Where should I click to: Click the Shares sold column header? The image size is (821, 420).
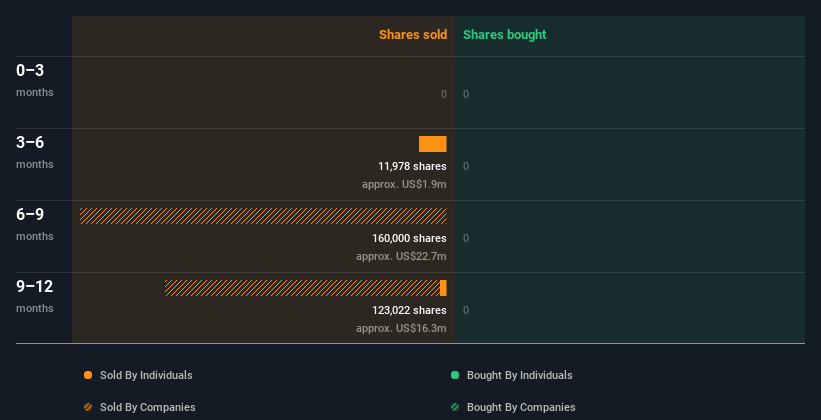click(x=413, y=35)
